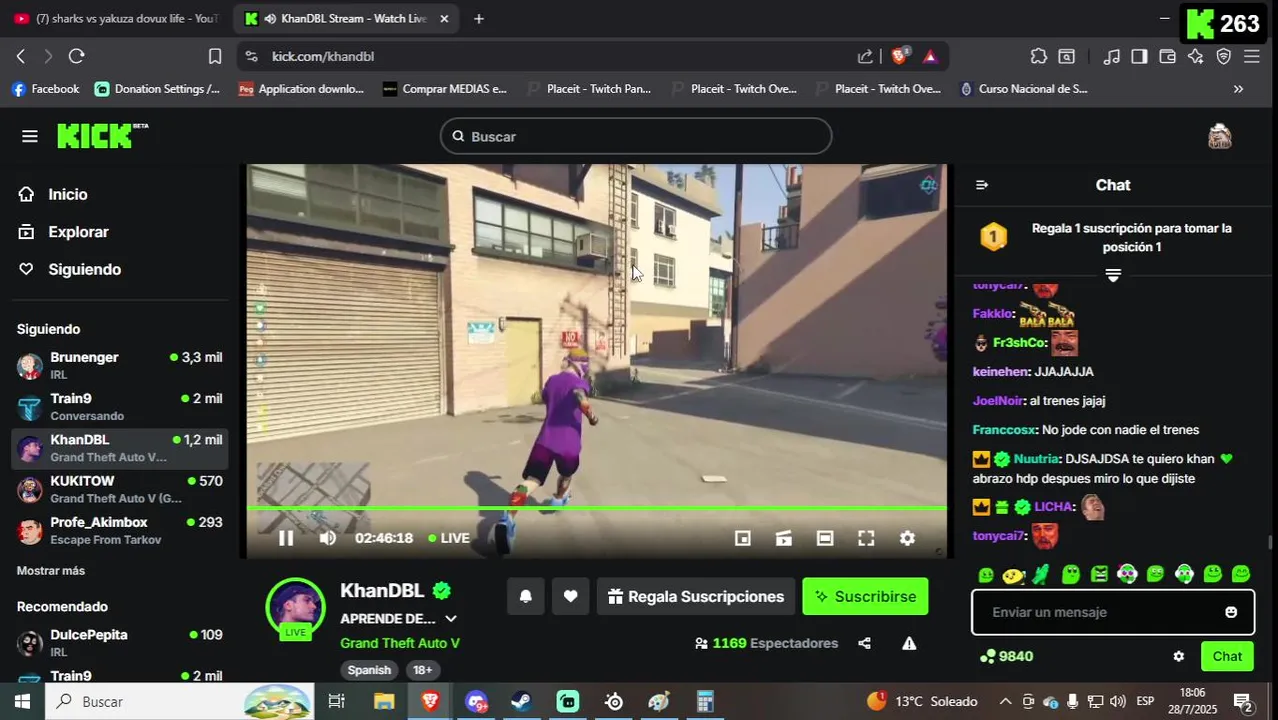
Task: Open Brave Wallet icon
Action: coord(1167,56)
